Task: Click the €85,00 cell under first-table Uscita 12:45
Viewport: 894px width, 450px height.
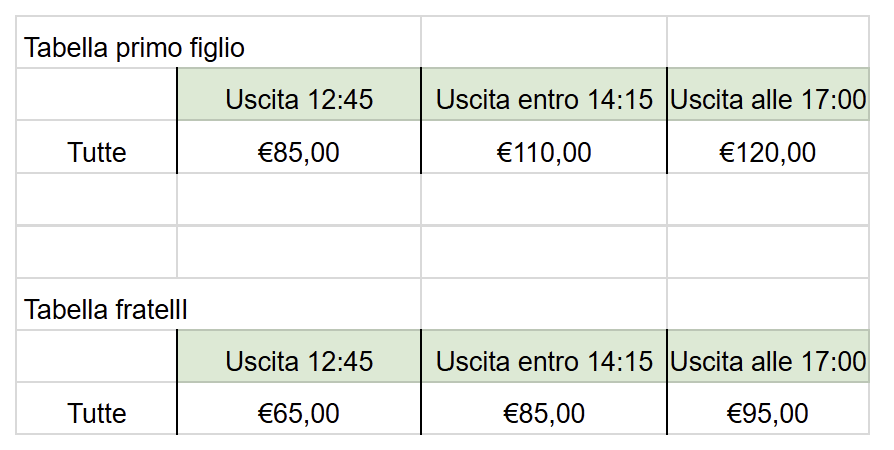Action: pos(299,152)
